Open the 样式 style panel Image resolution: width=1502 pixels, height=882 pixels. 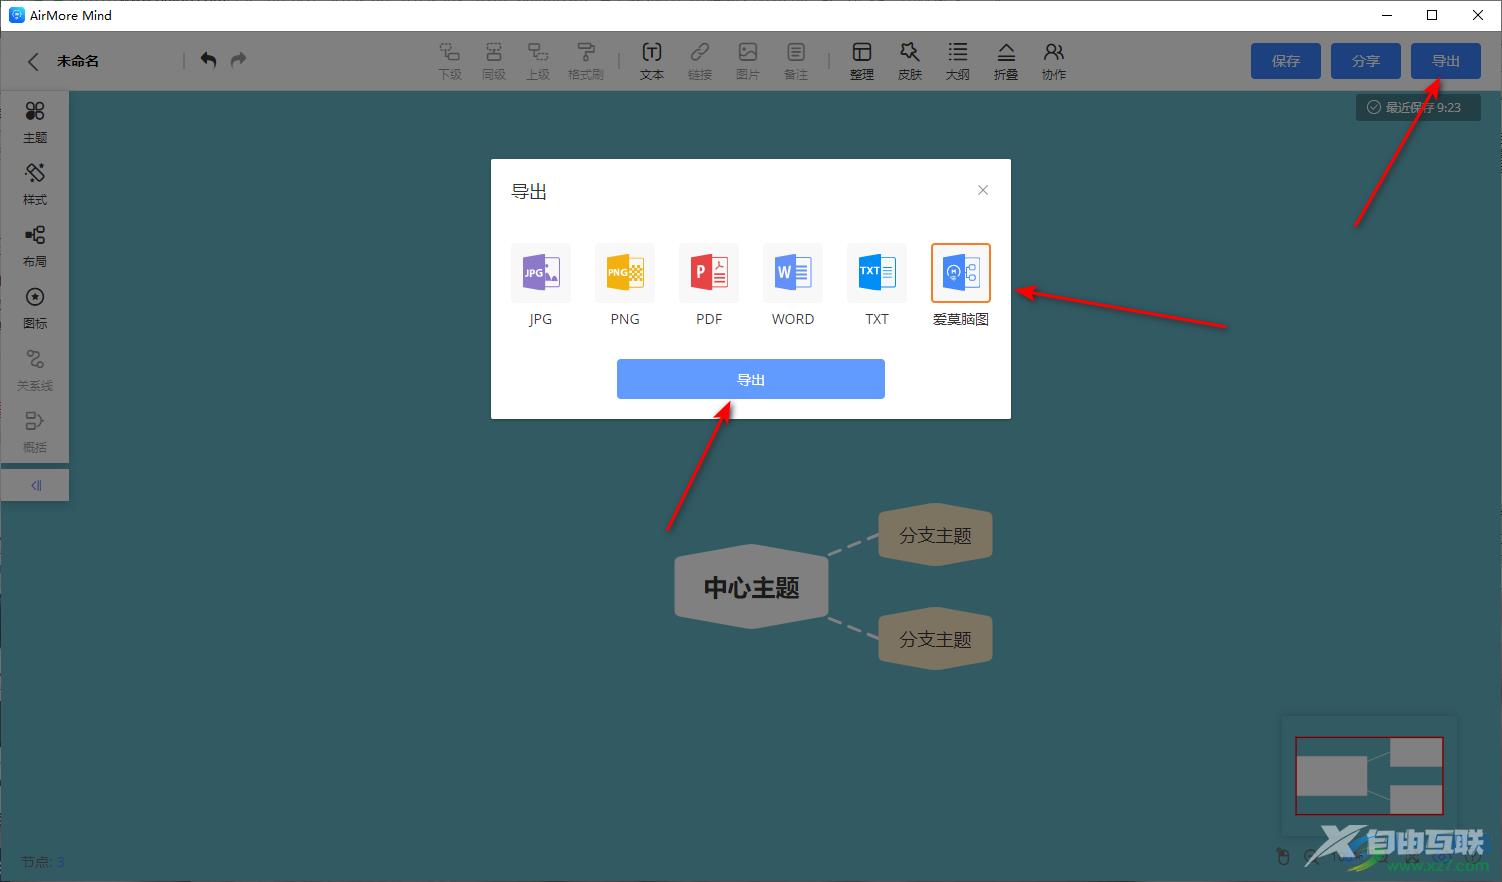(35, 184)
